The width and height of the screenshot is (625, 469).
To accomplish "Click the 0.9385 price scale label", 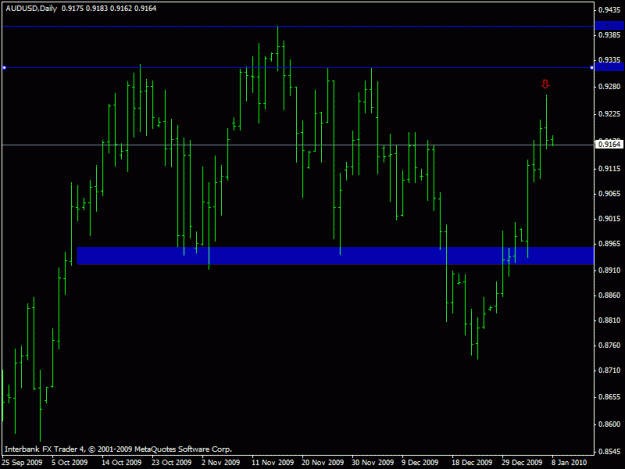I will 609,35.
